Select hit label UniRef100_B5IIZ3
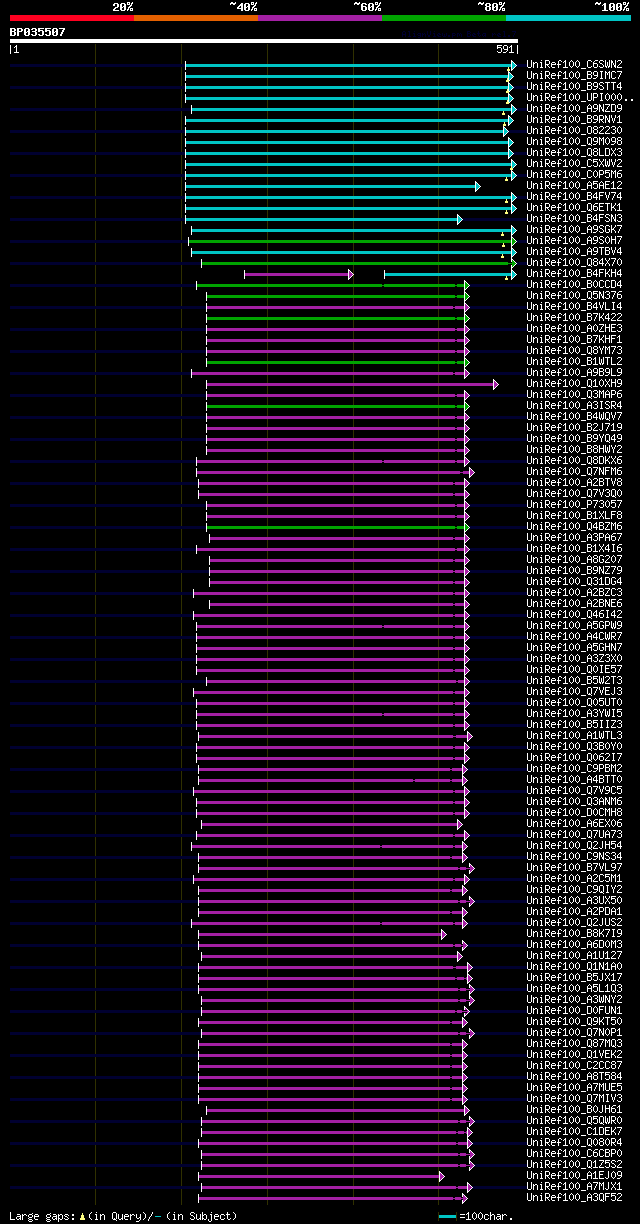 coord(574,724)
